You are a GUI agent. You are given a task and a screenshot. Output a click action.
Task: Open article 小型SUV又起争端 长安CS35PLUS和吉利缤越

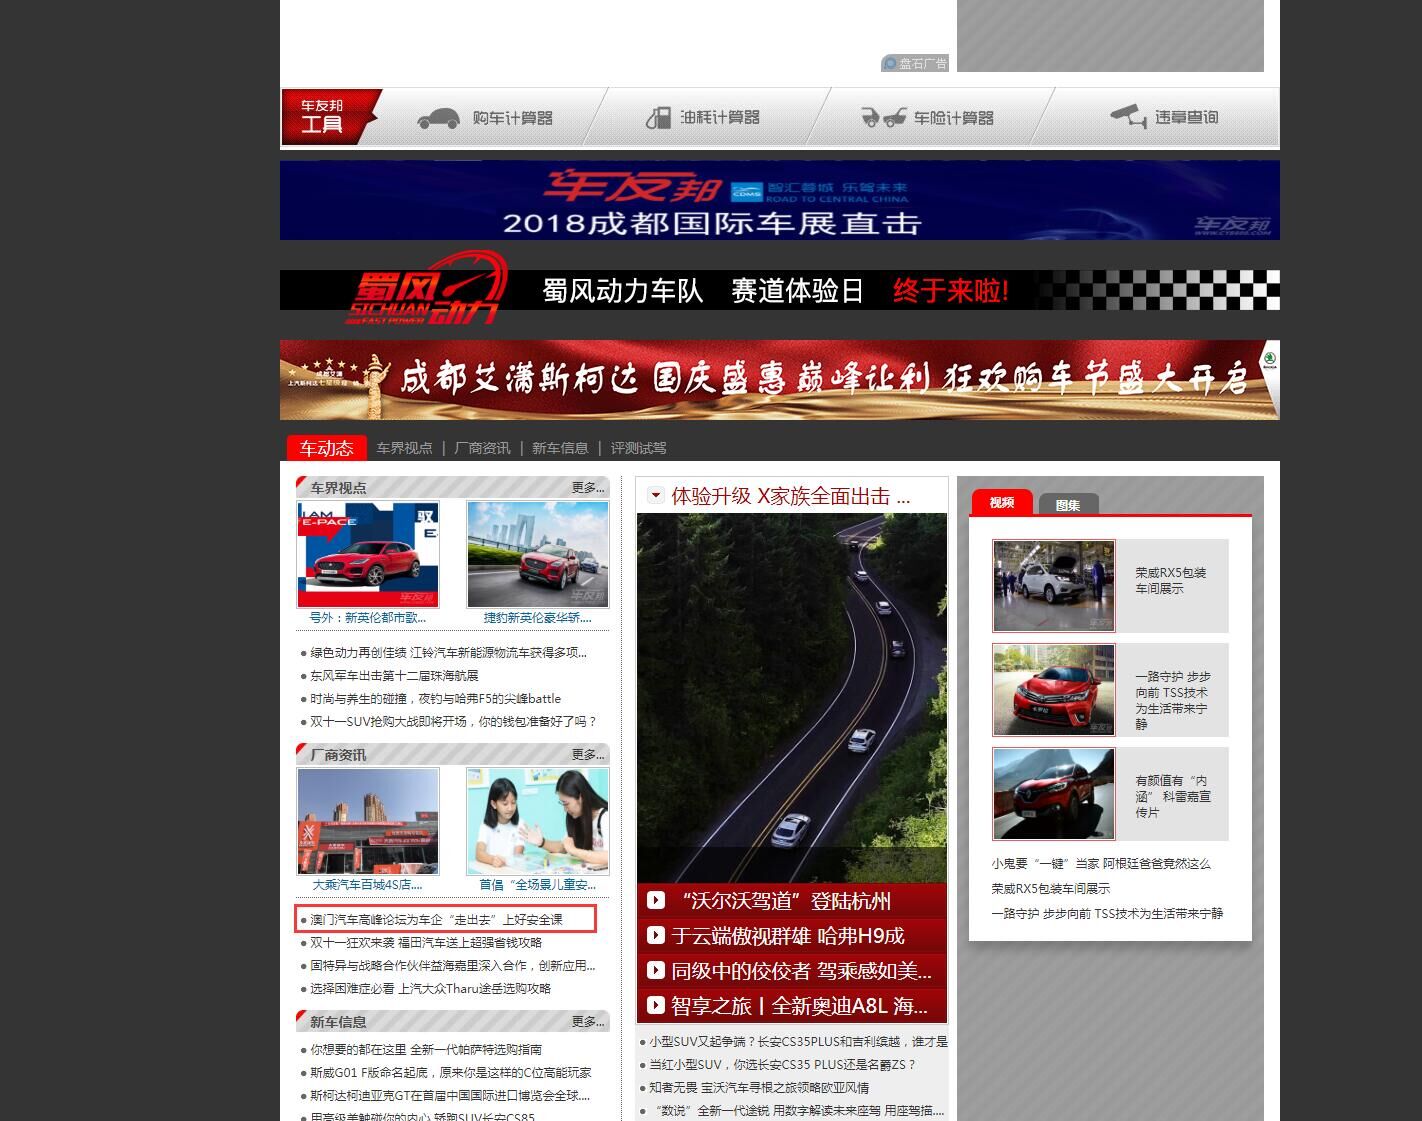pyautogui.click(x=798, y=1042)
